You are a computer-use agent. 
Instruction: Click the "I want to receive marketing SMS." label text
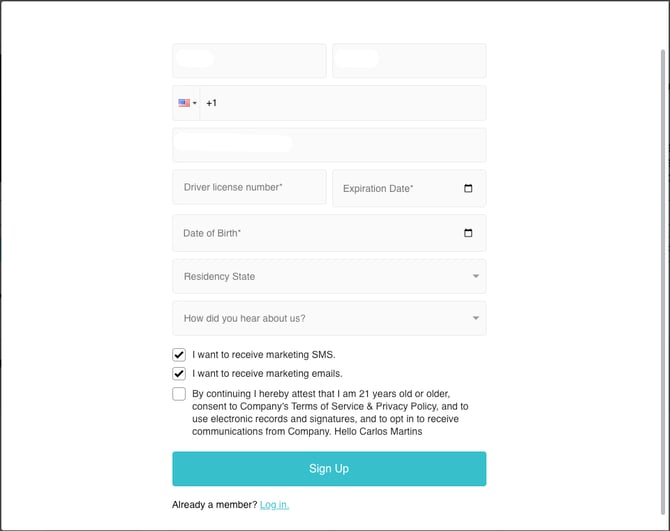(264, 354)
